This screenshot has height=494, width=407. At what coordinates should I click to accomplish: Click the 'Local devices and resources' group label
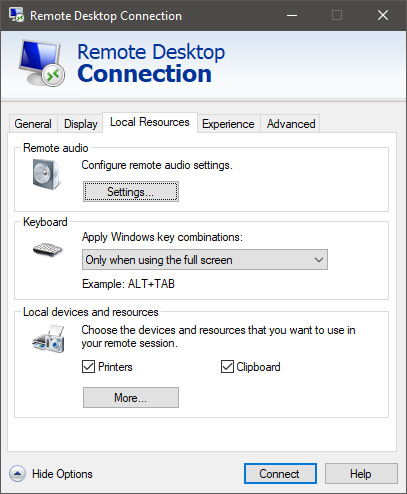coord(91,312)
